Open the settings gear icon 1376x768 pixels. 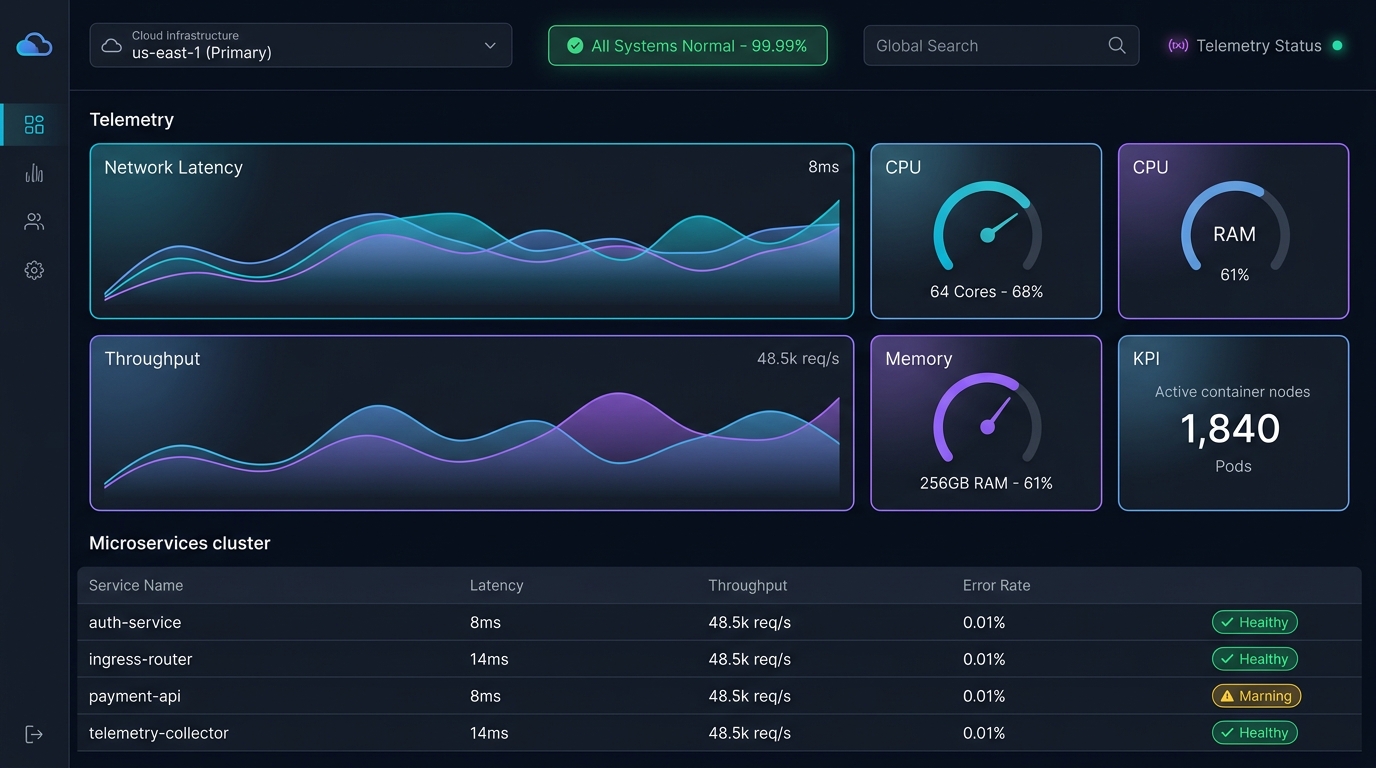(x=34, y=270)
